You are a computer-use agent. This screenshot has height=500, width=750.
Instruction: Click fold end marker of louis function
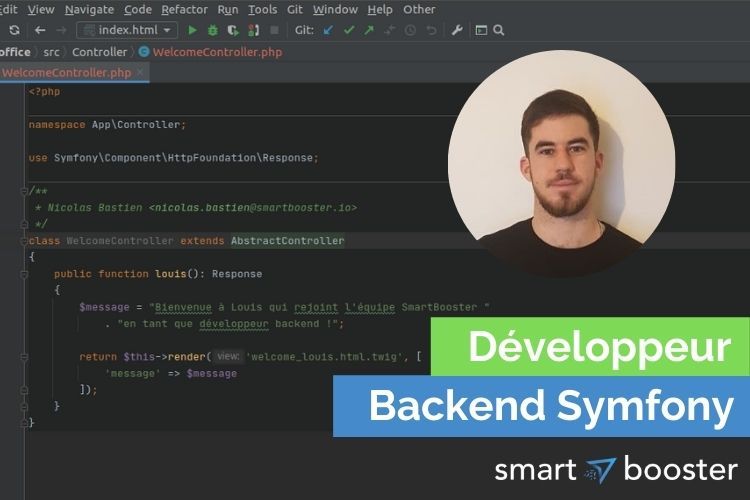[24, 407]
